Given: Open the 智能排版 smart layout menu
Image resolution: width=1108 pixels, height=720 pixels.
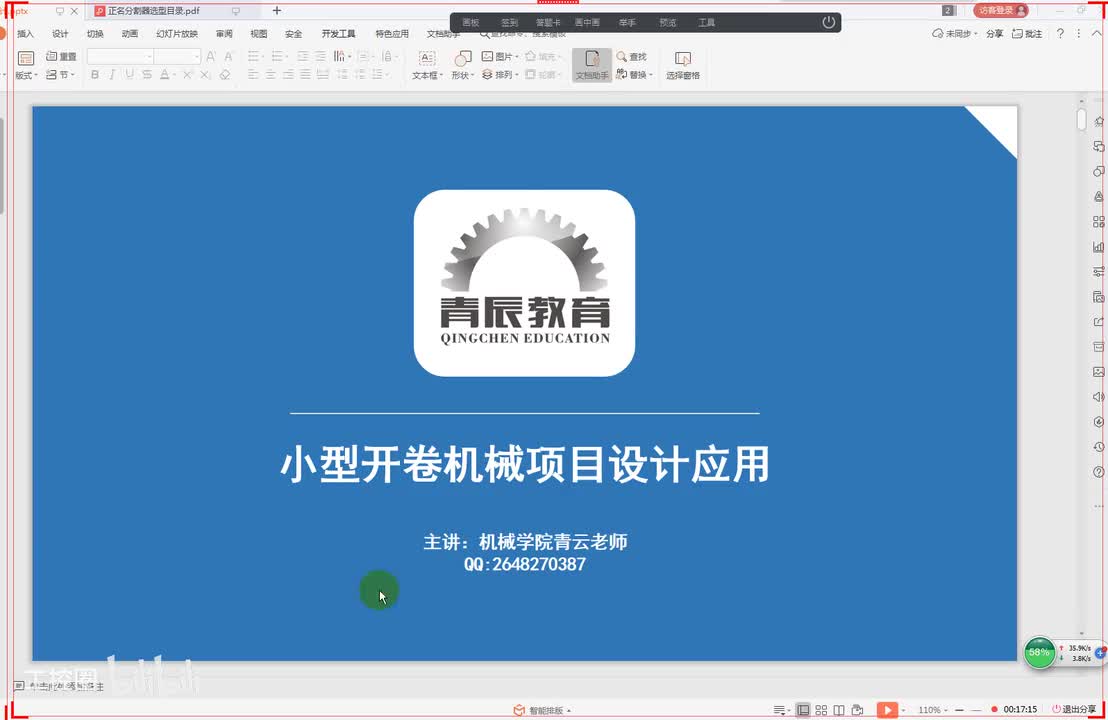Looking at the screenshot, I should pyautogui.click(x=542, y=710).
